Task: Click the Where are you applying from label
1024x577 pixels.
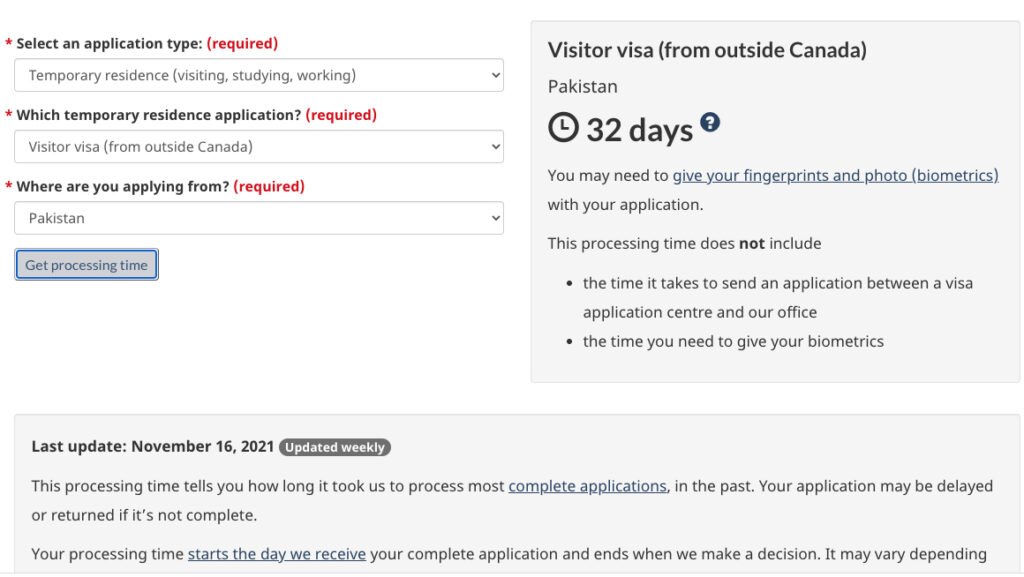Action: click(124, 186)
